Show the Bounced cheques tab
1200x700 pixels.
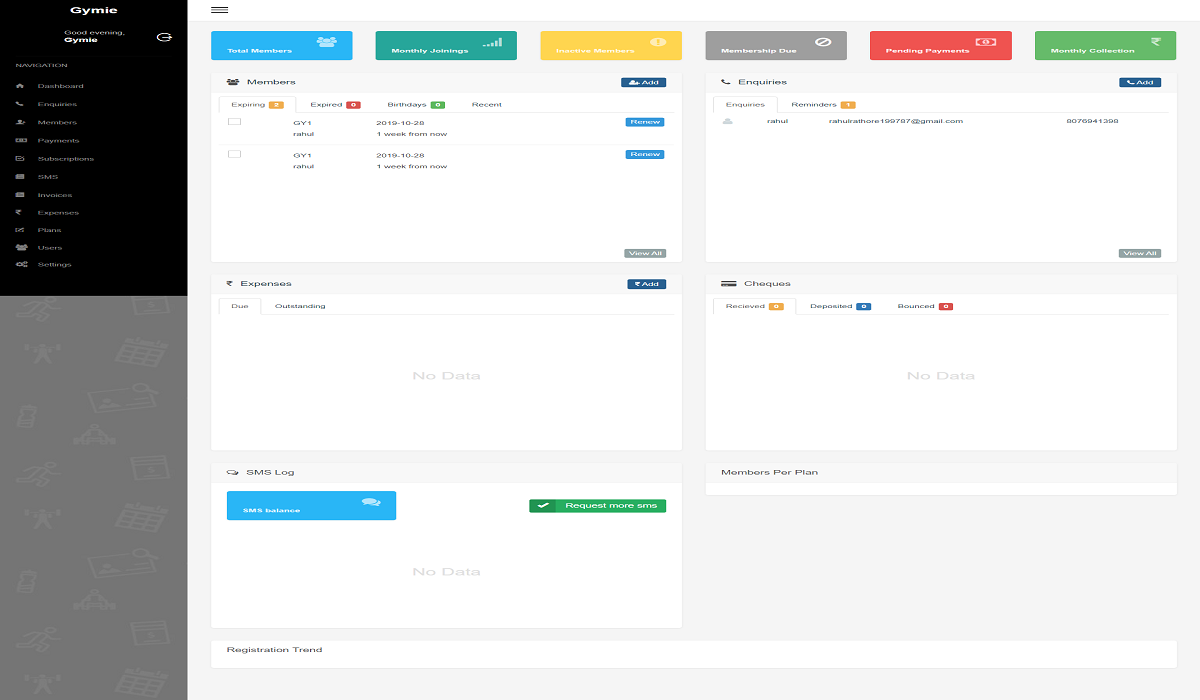click(924, 306)
